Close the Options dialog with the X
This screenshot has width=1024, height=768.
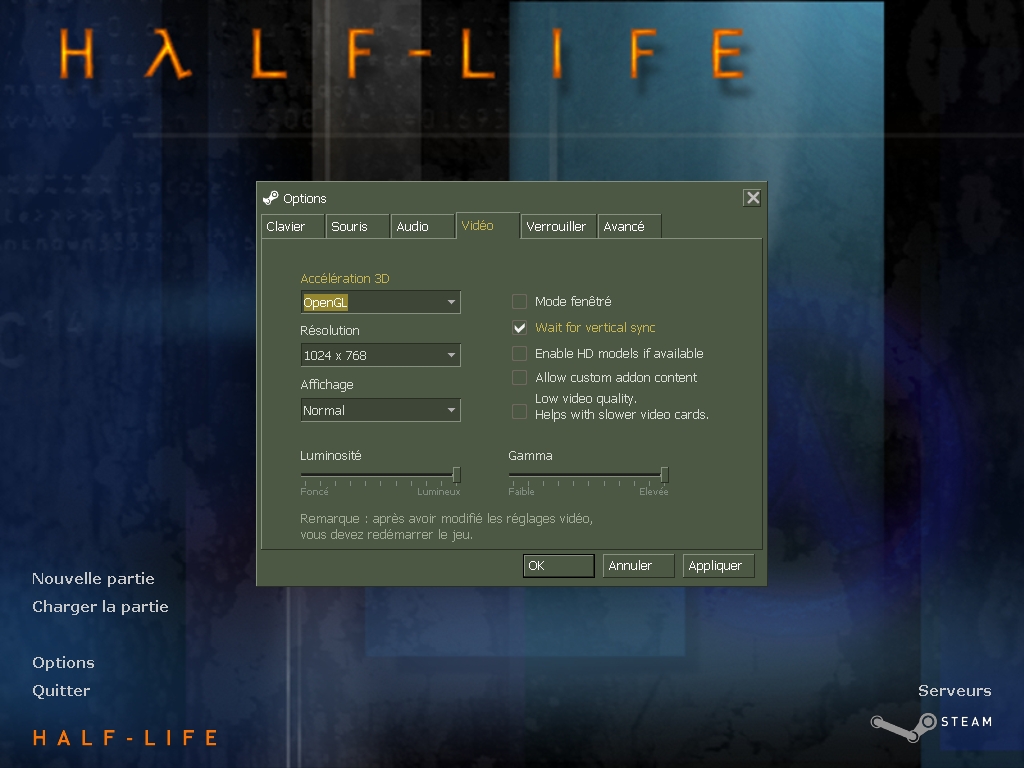point(752,198)
